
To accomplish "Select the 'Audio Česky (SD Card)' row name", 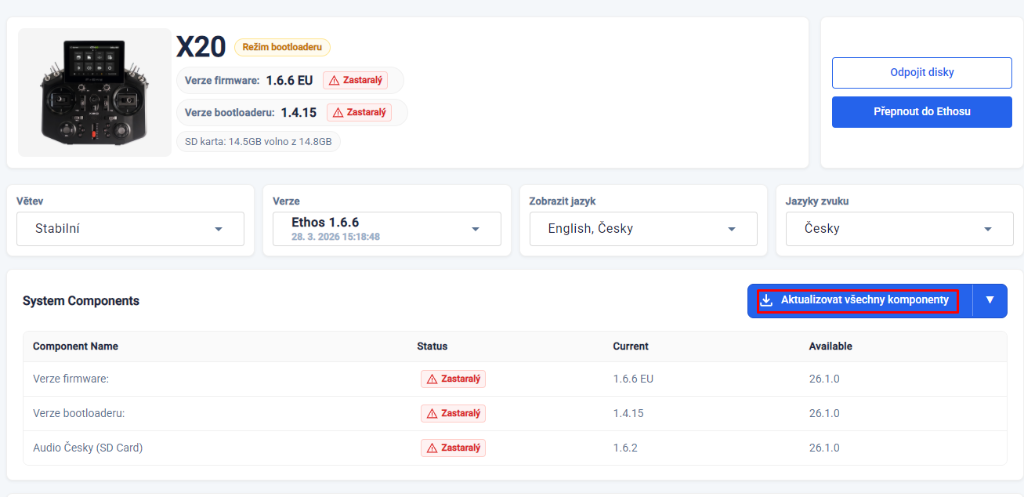I will coord(88,448).
